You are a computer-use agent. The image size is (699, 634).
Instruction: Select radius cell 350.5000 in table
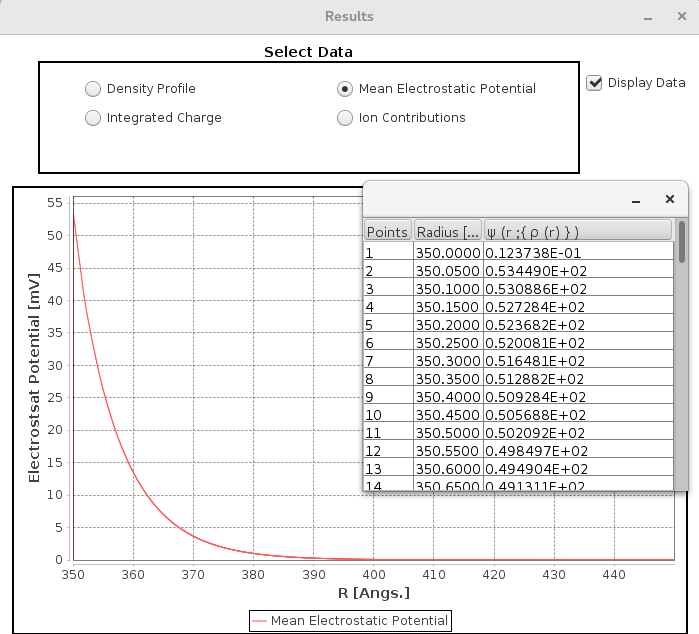click(x=448, y=432)
